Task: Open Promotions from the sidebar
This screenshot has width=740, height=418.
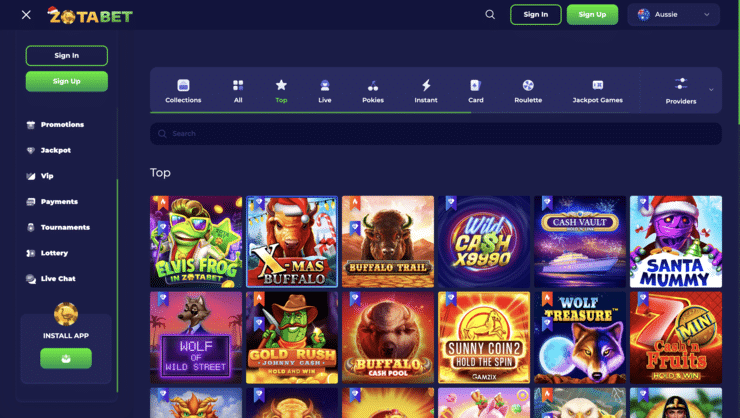Action: click(x=62, y=125)
